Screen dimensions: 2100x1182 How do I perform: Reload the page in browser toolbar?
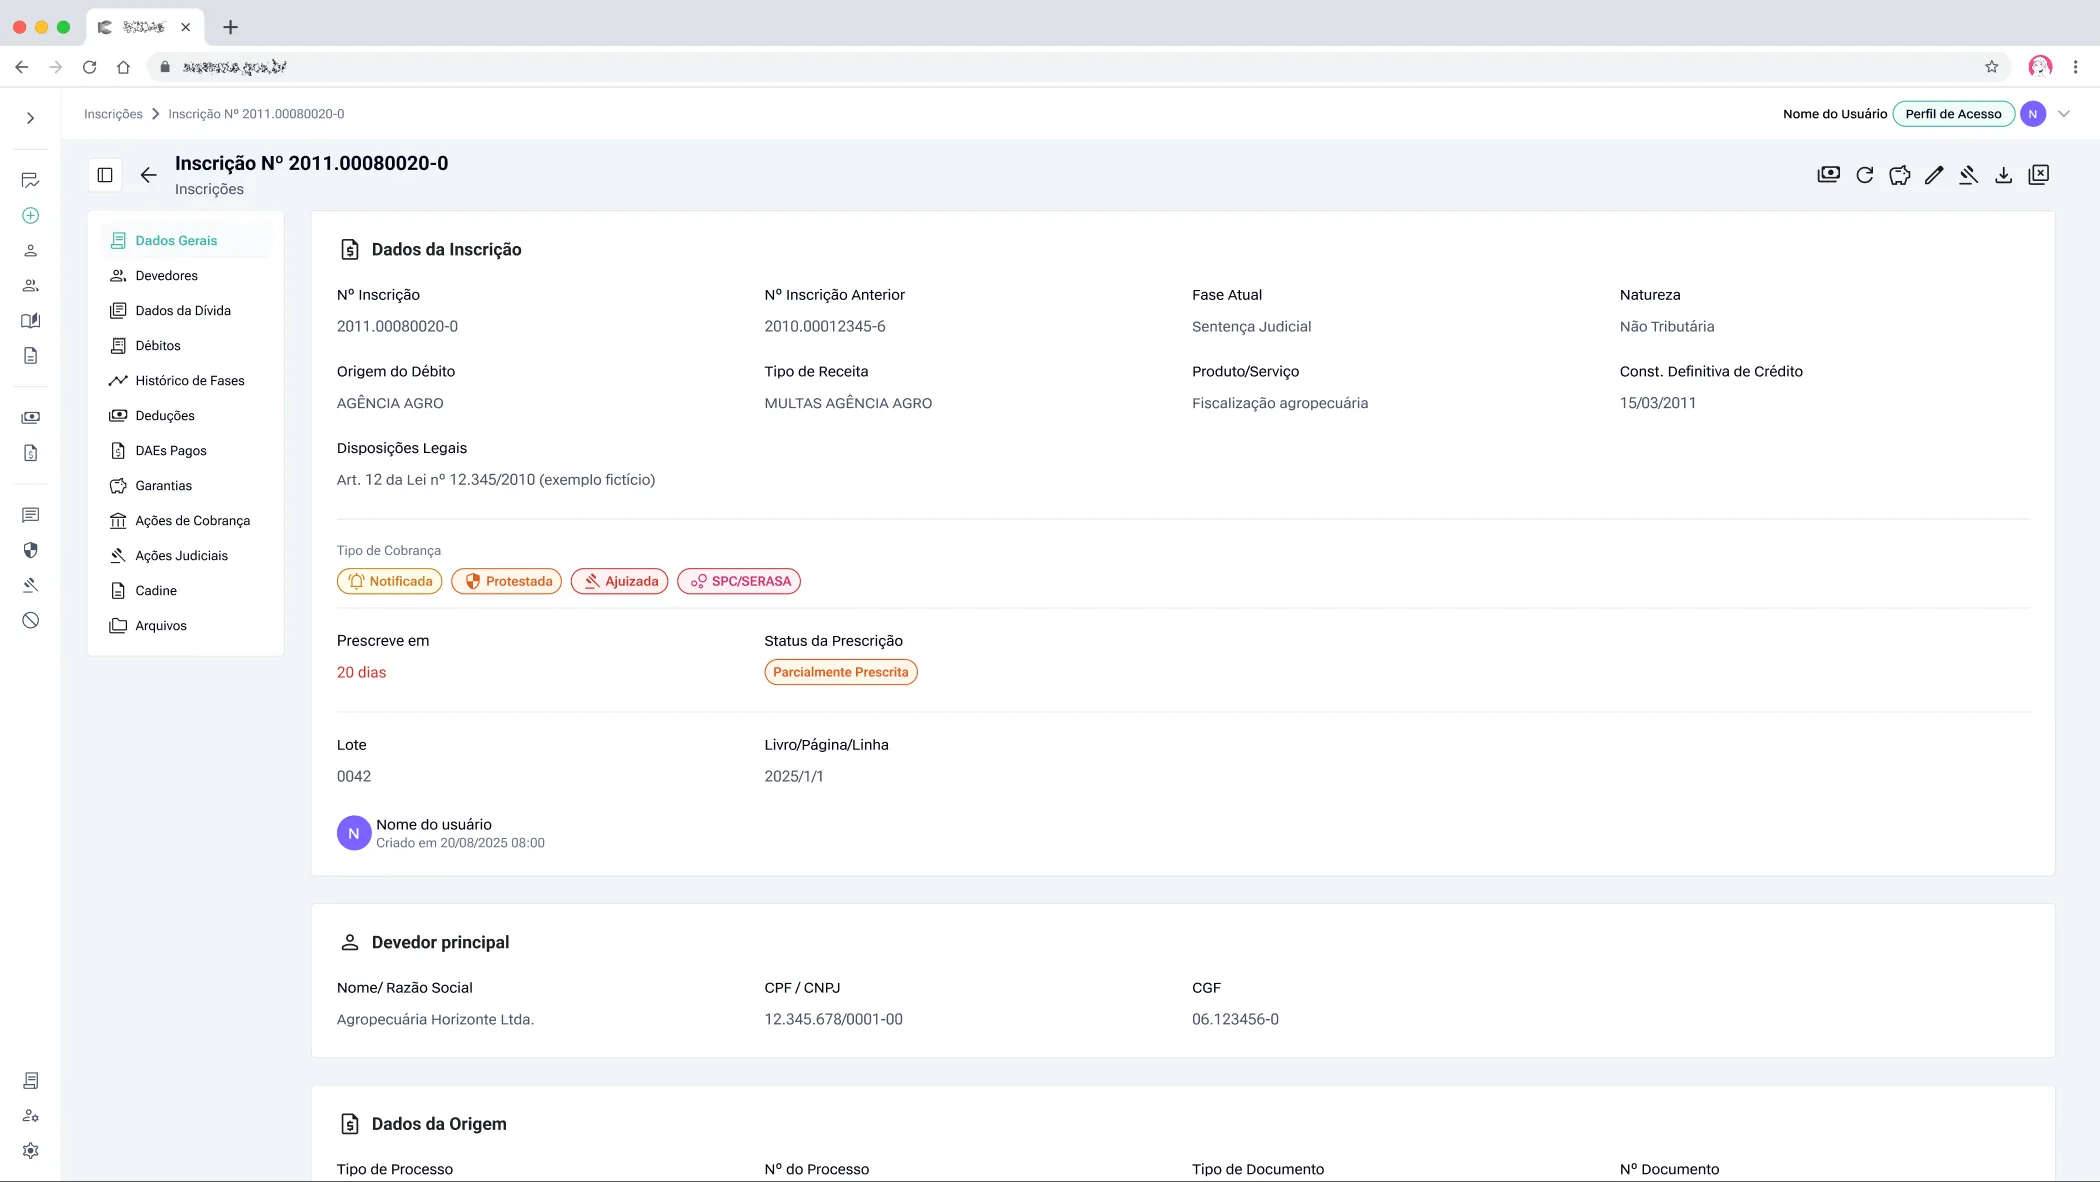[90, 67]
